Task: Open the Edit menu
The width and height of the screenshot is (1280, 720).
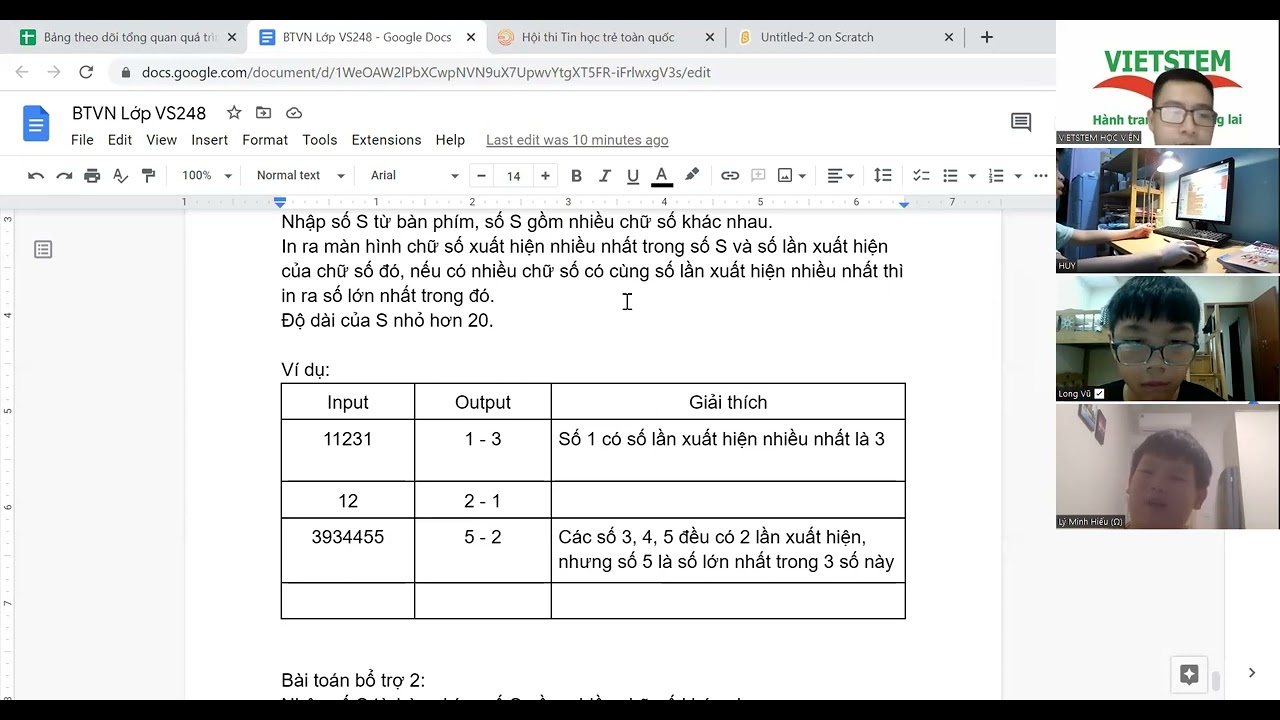Action: point(120,140)
